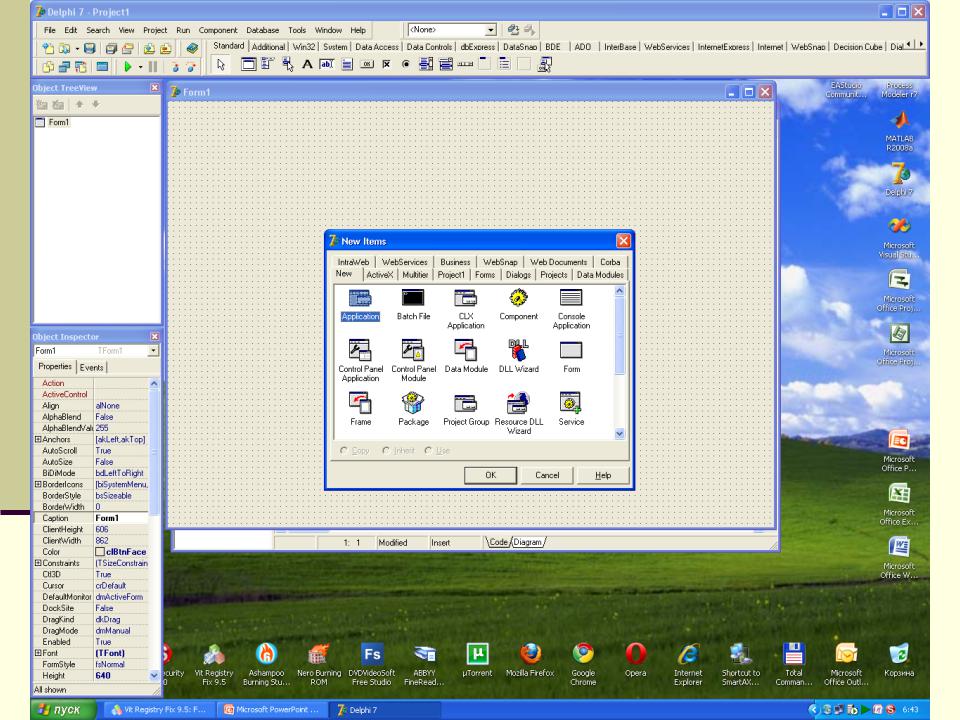Viewport: 960px width, 720px height.
Task: Click the Align property value alNone
Action: click(121, 405)
